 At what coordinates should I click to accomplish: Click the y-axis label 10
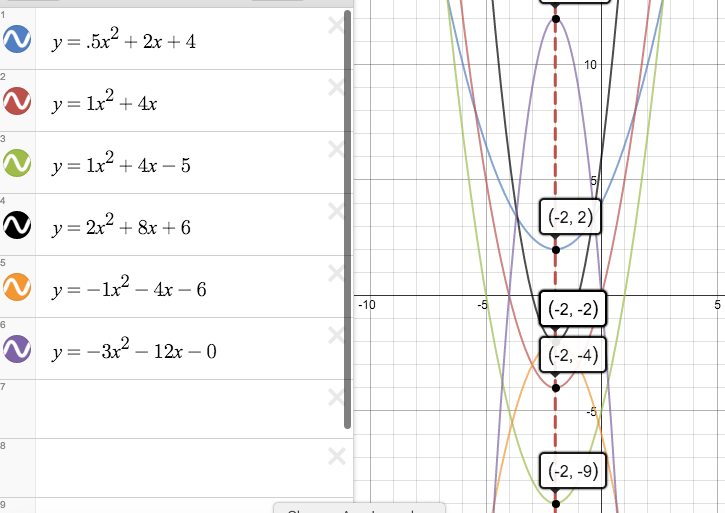[590, 65]
